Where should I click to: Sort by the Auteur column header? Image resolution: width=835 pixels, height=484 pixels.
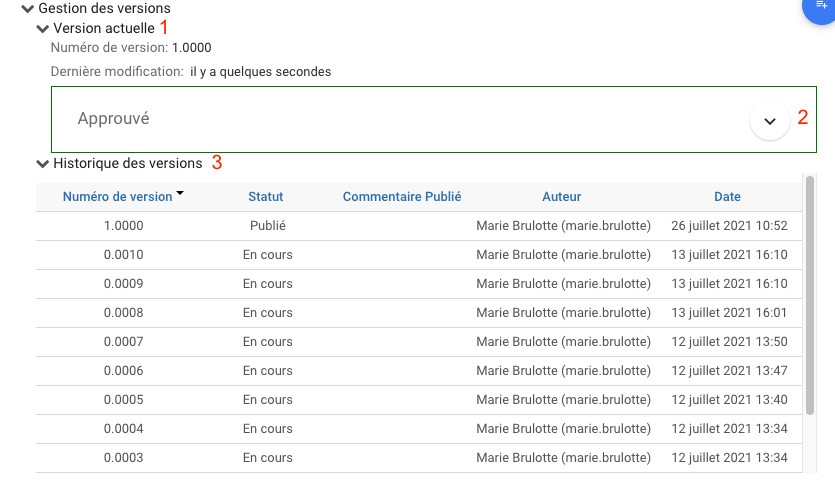tap(561, 197)
